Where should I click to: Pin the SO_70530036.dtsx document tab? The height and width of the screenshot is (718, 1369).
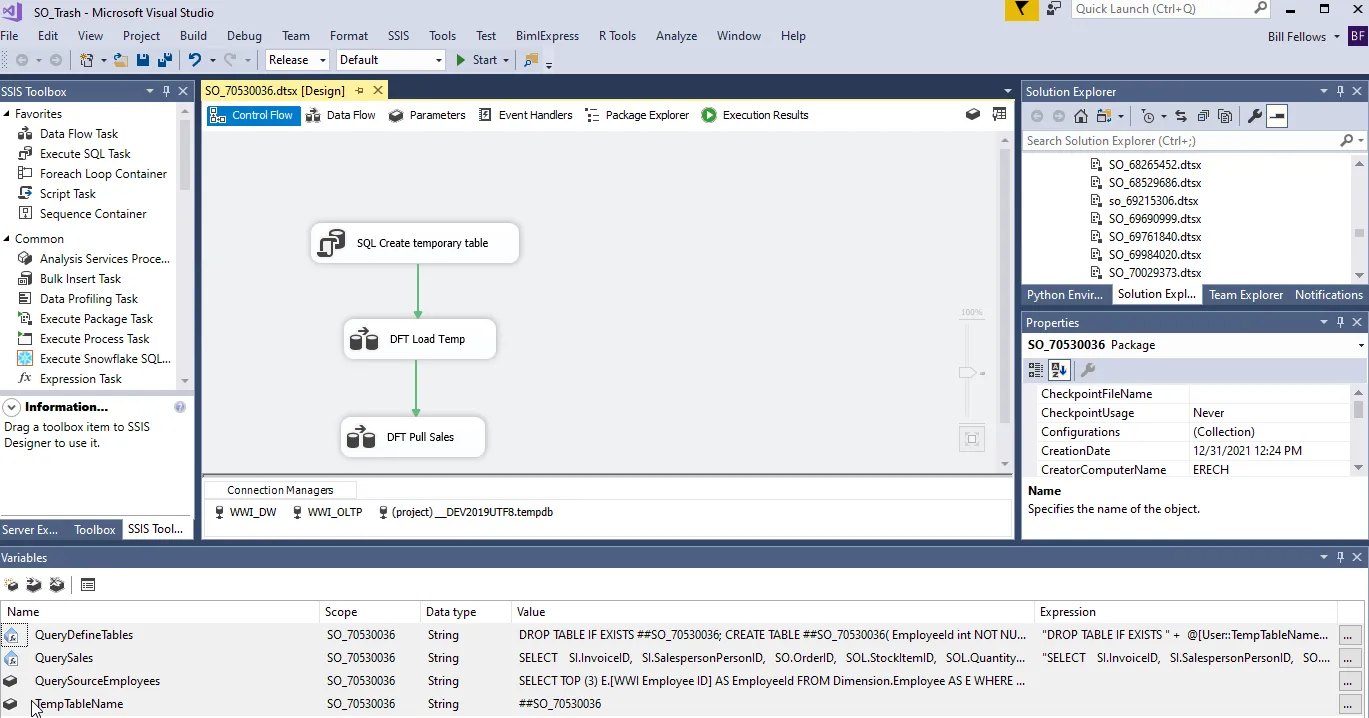click(x=359, y=91)
